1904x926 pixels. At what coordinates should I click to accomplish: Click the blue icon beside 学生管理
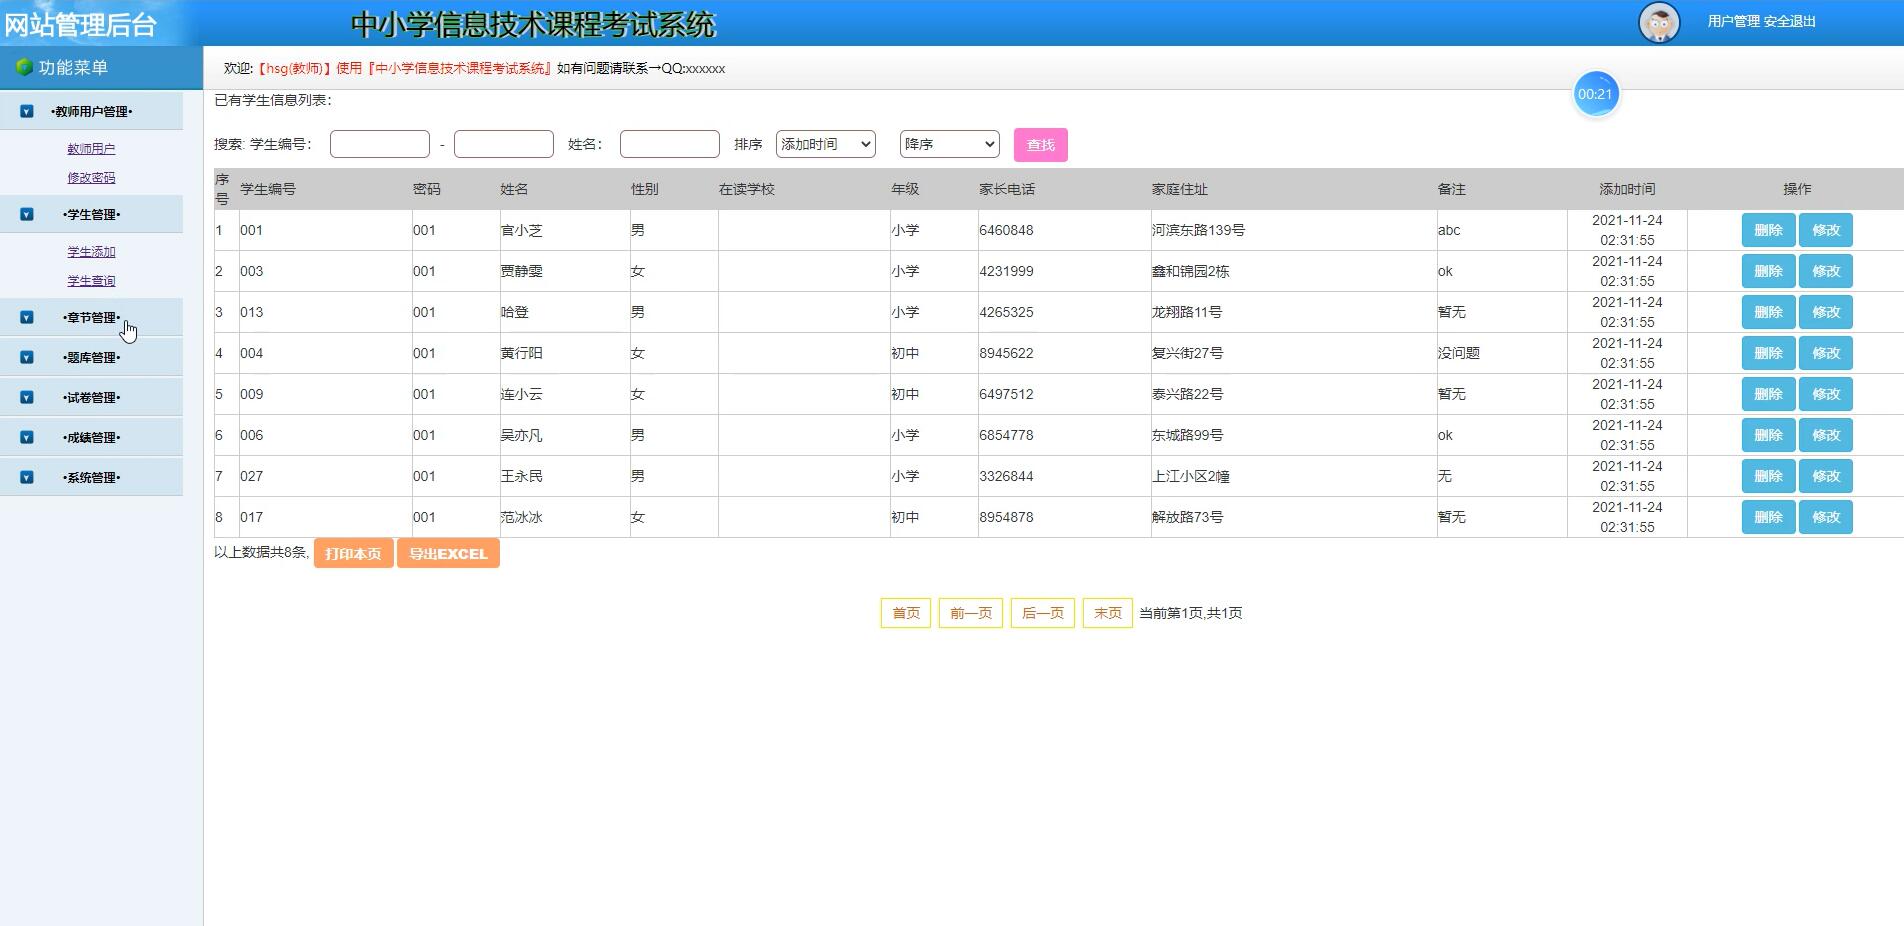pyautogui.click(x=25, y=214)
